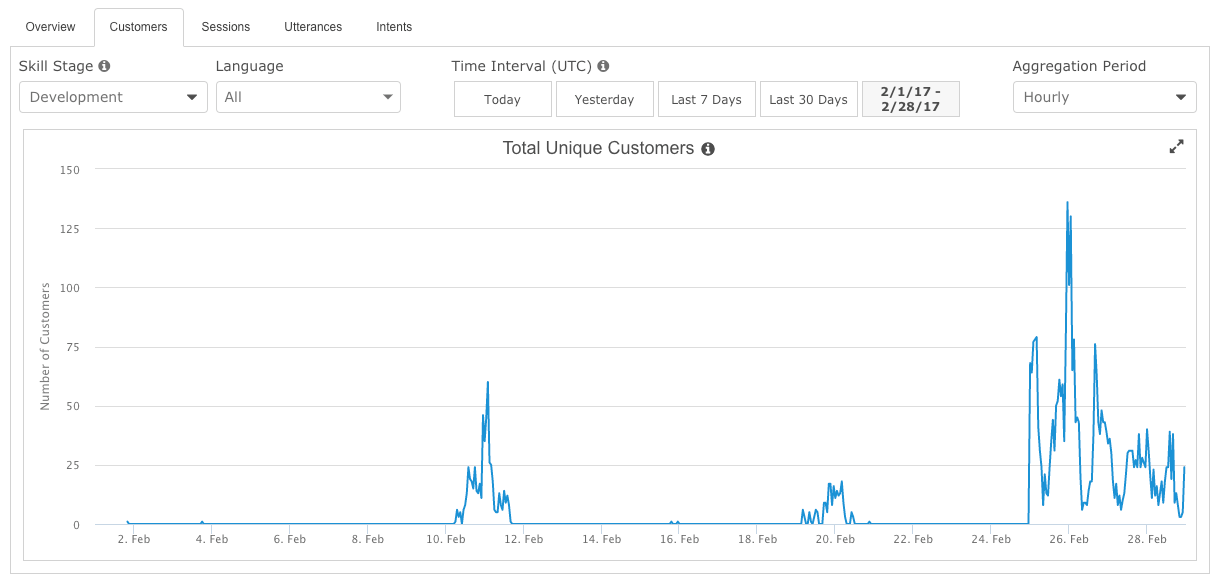The height and width of the screenshot is (585, 1224).
Task: Open the Hourly aggregation period menu
Action: tap(1104, 97)
